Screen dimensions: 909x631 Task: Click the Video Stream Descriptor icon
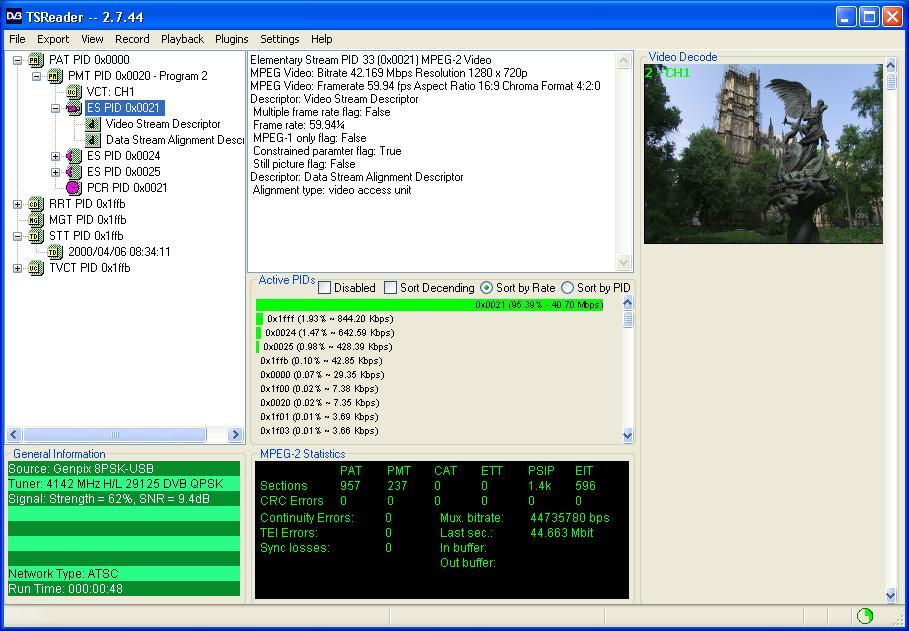click(93, 124)
